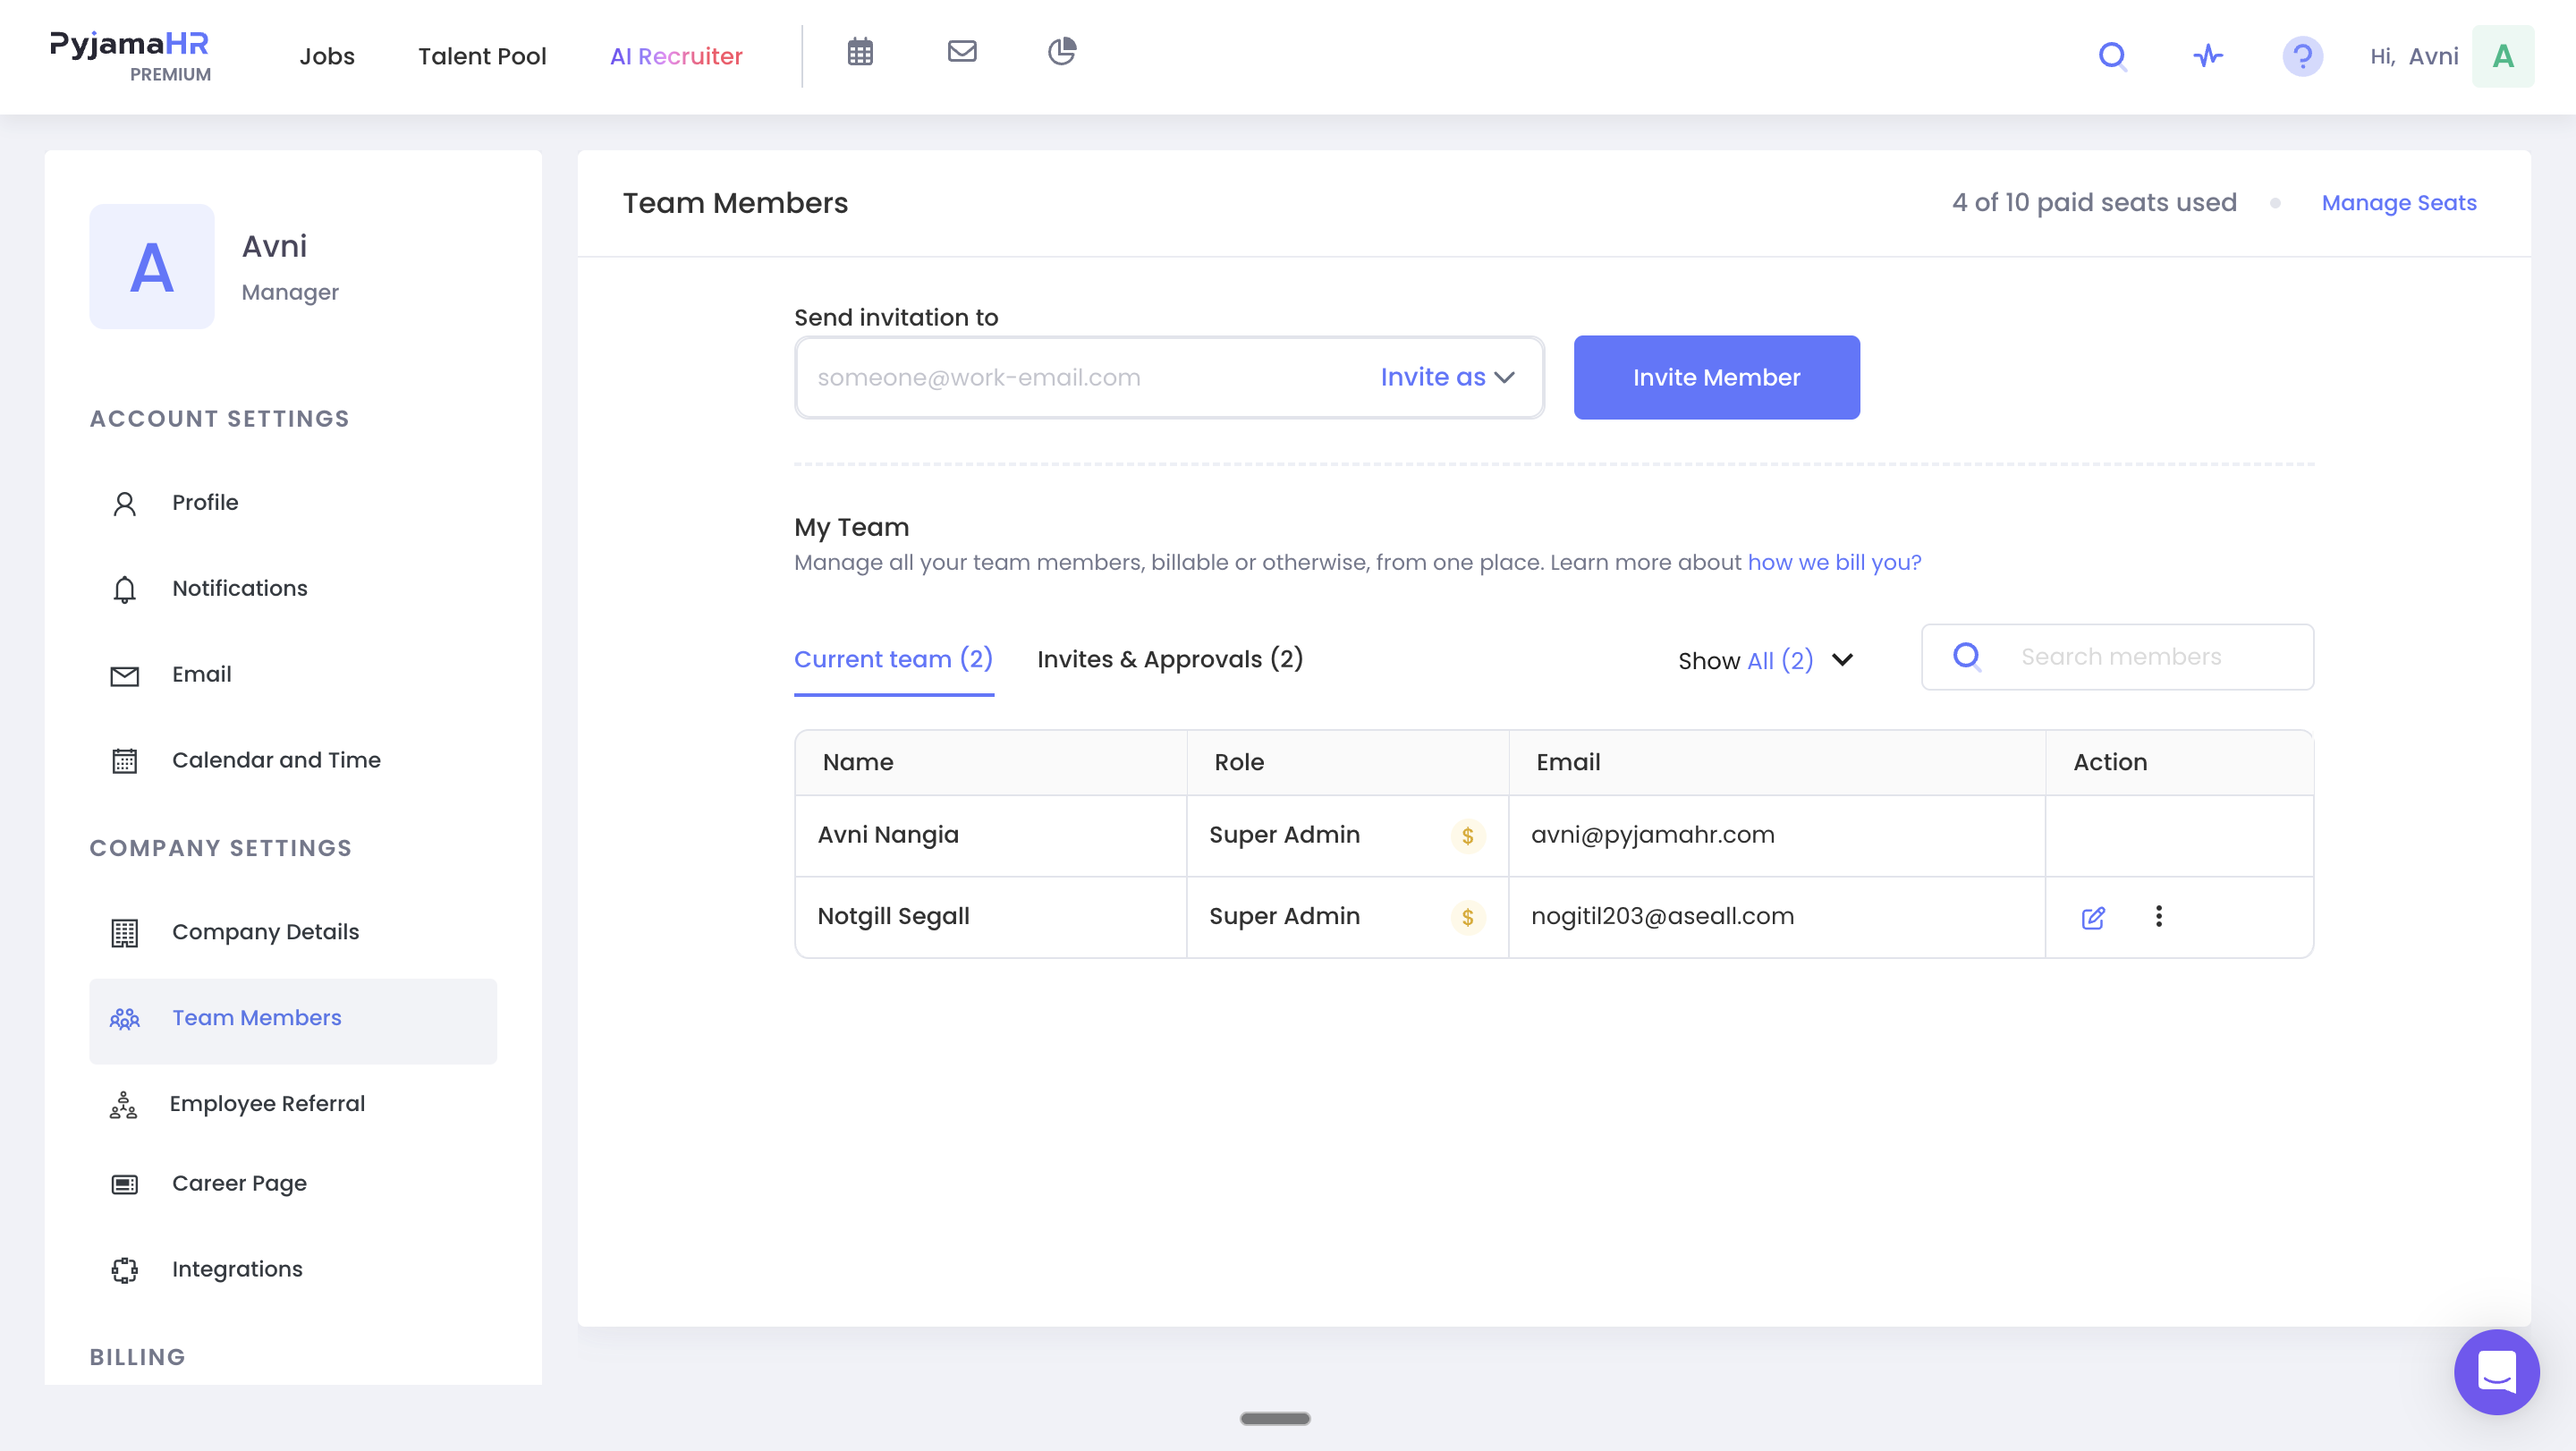
Task: Click the Search members input field
Action: click(x=2117, y=657)
